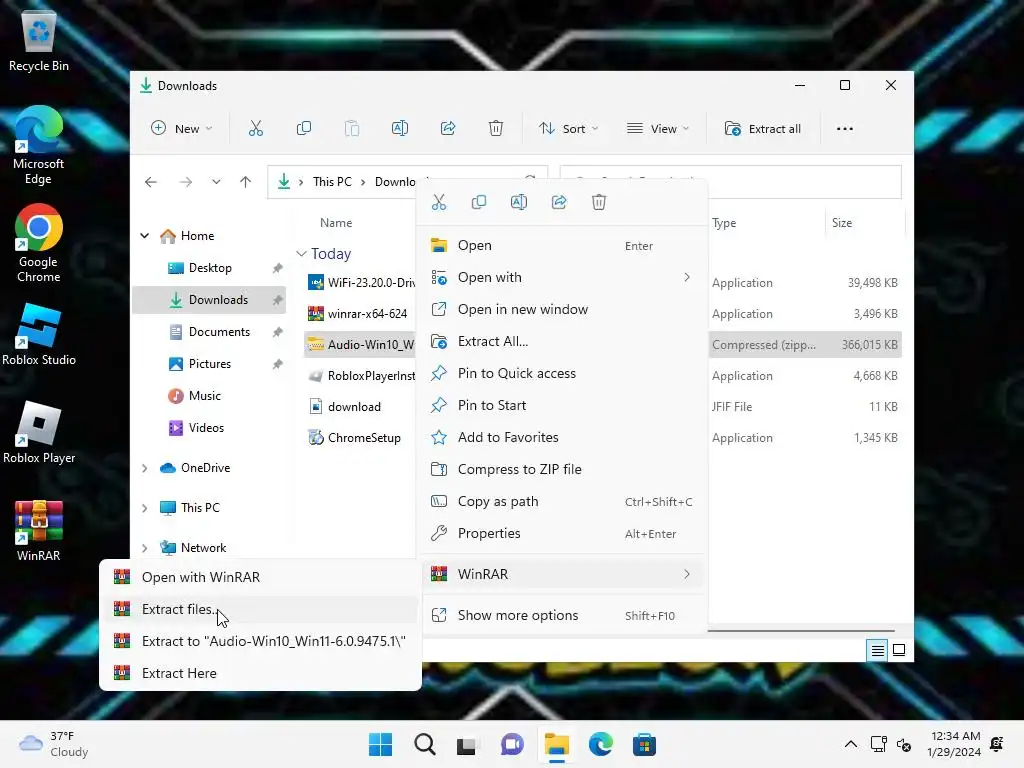
Task: Click the Forward arrow in Explorer navigation
Action: pos(185,182)
